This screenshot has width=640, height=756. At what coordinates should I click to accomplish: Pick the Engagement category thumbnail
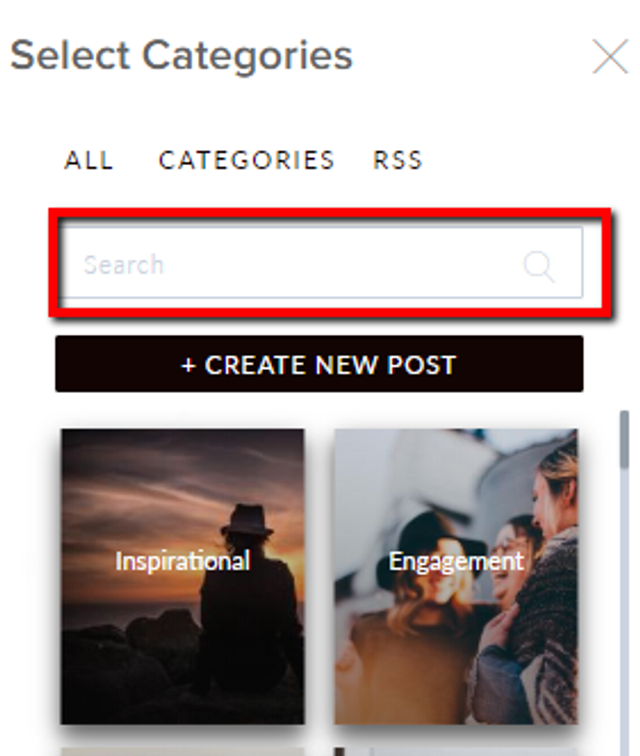point(456,577)
